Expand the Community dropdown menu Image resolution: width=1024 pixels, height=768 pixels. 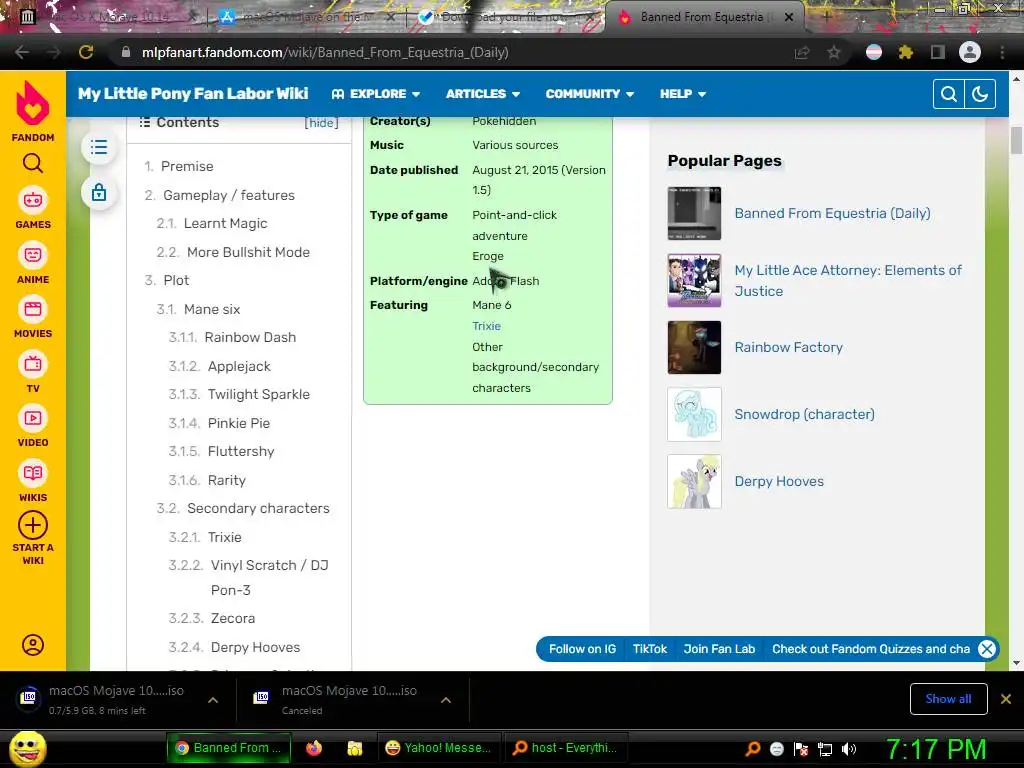(x=590, y=94)
